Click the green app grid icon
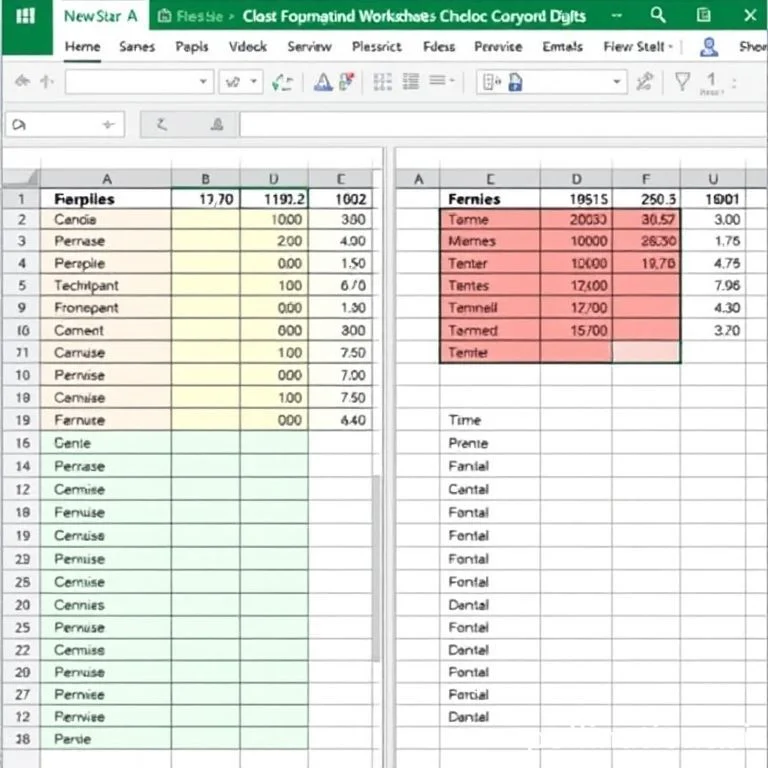This screenshot has width=768, height=768. click(26, 16)
